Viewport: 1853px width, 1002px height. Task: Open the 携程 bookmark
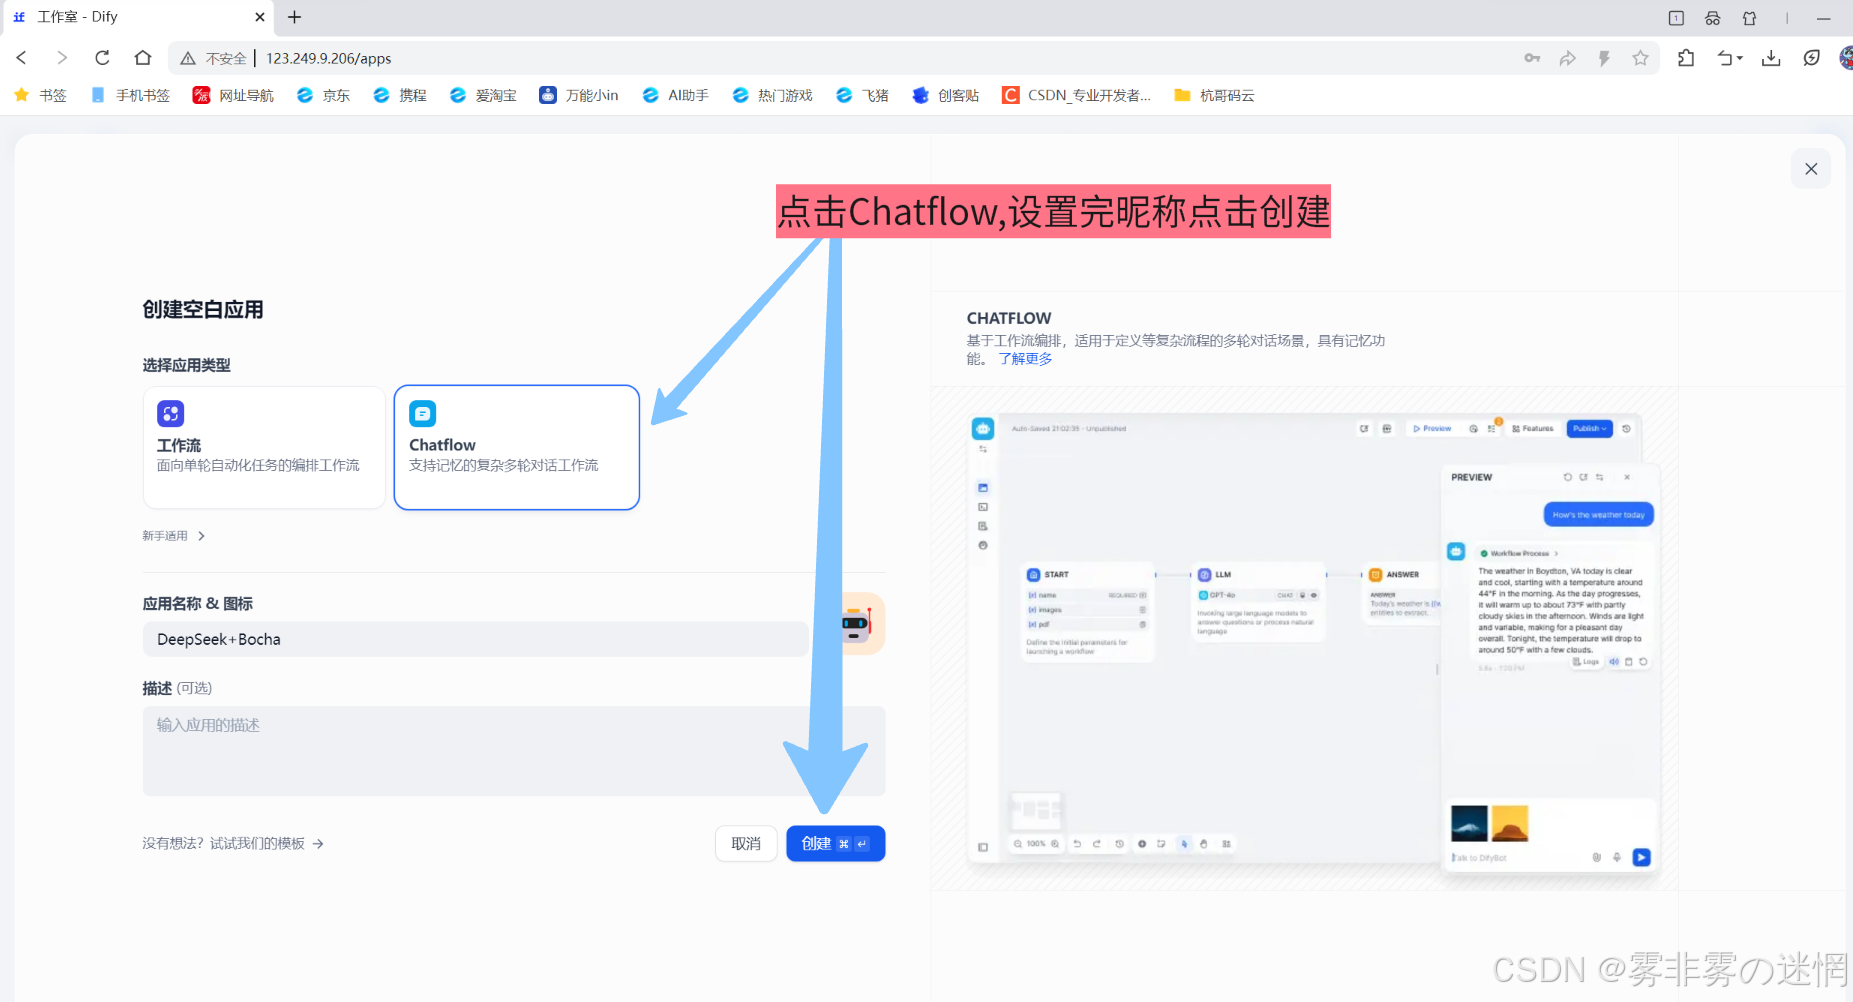tap(400, 95)
